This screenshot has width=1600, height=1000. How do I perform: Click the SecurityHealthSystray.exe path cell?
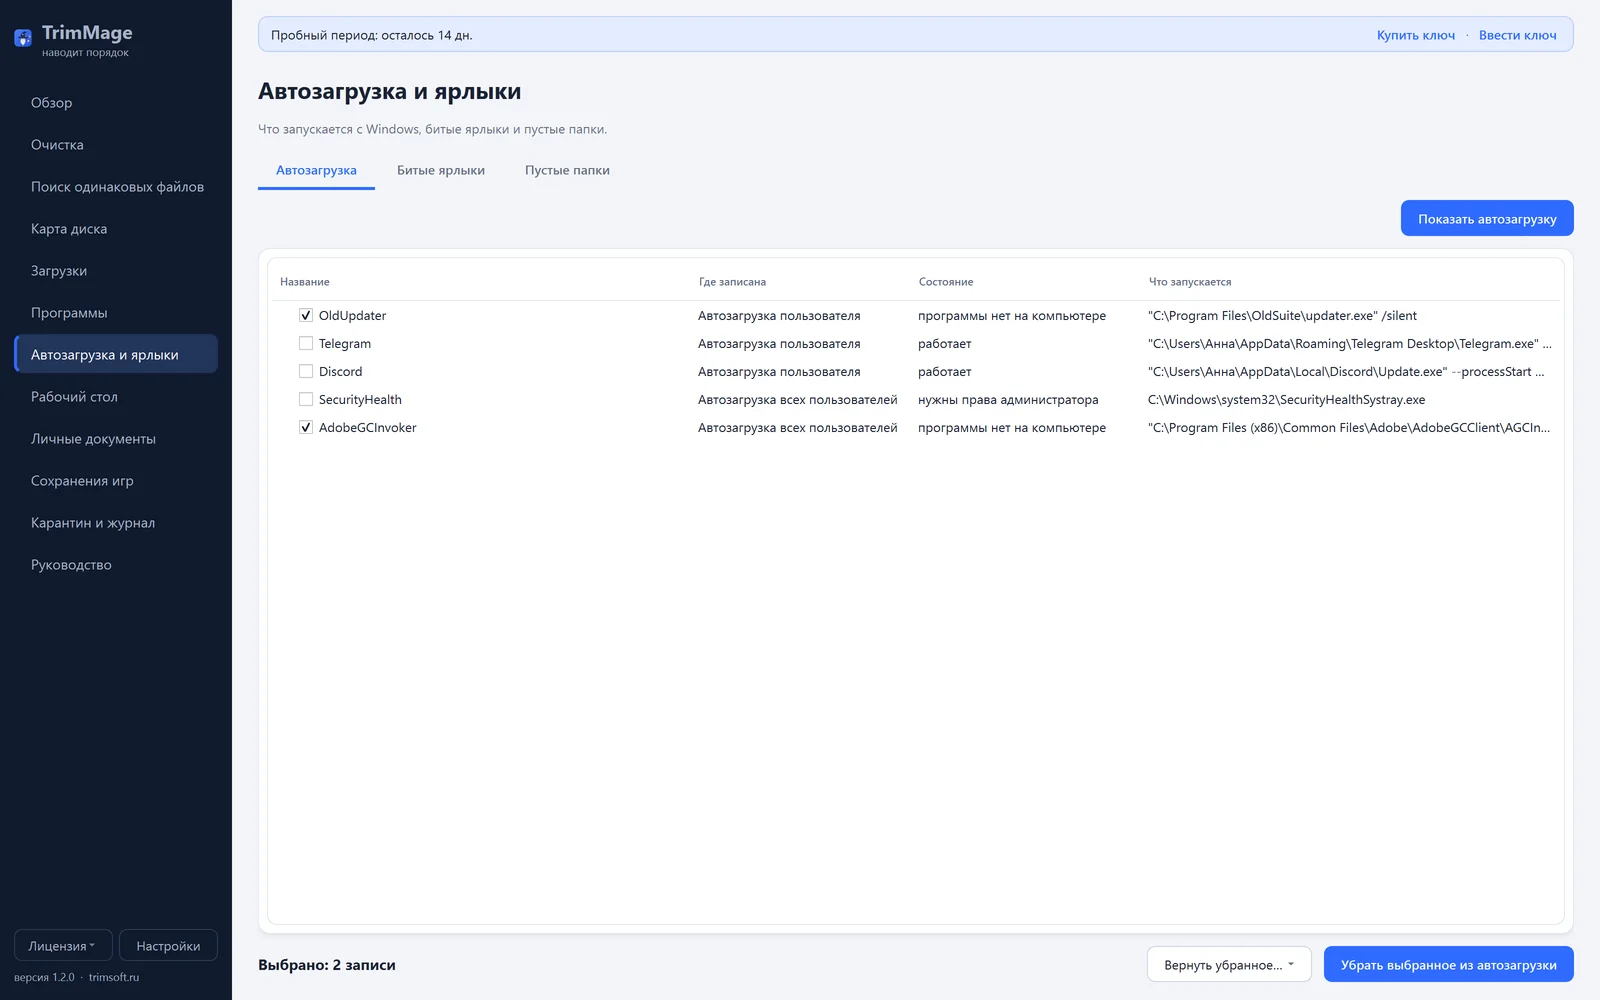coord(1287,399)
